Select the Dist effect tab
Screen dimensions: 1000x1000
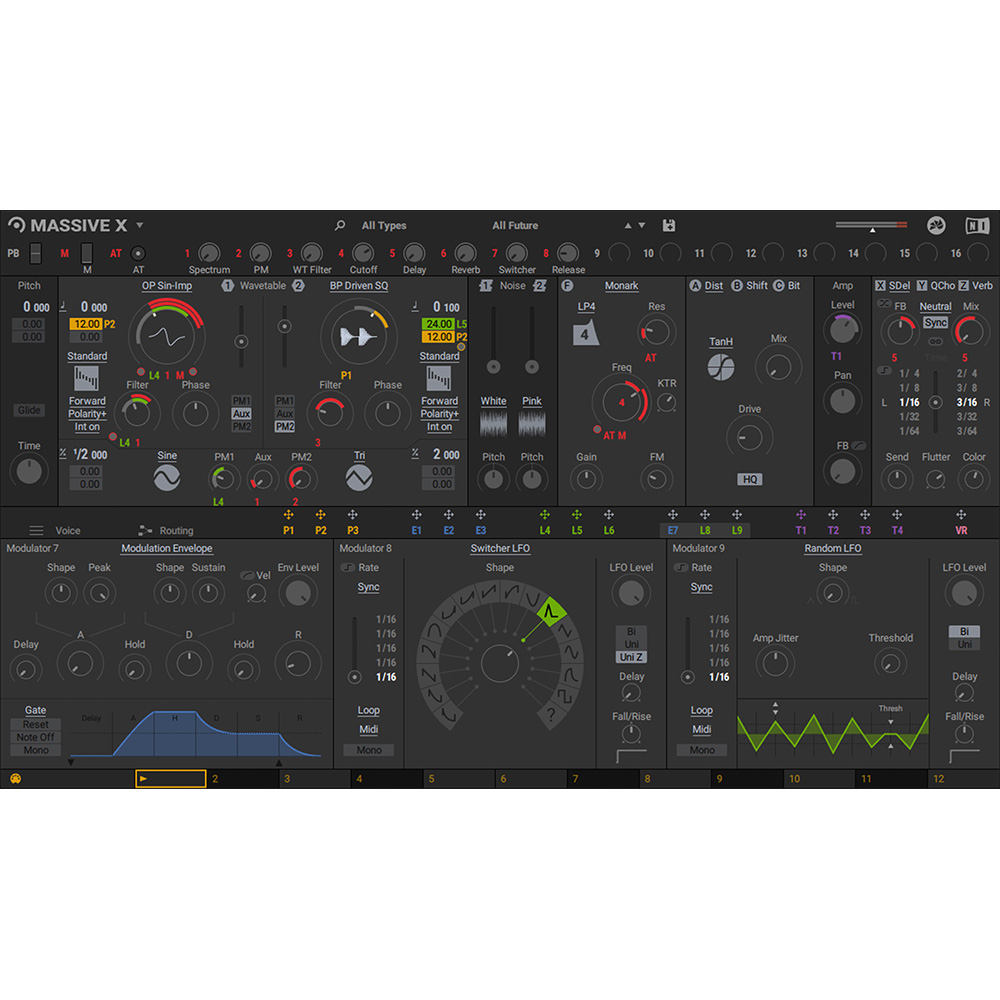[712, 285]
